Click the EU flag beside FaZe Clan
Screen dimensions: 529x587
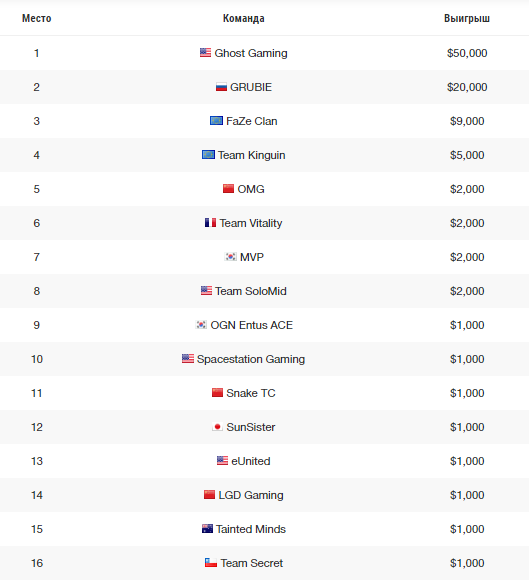216,121
